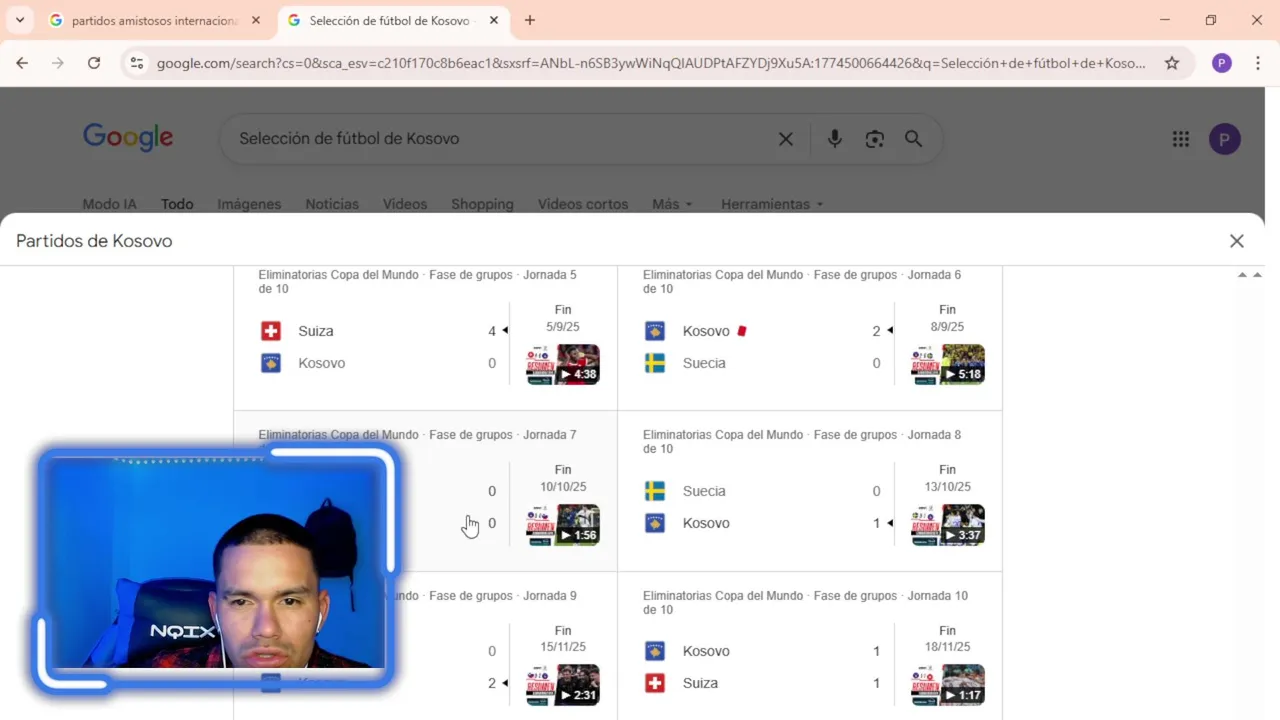Click red card icon next to Kosovo

(x=743, y=331)
